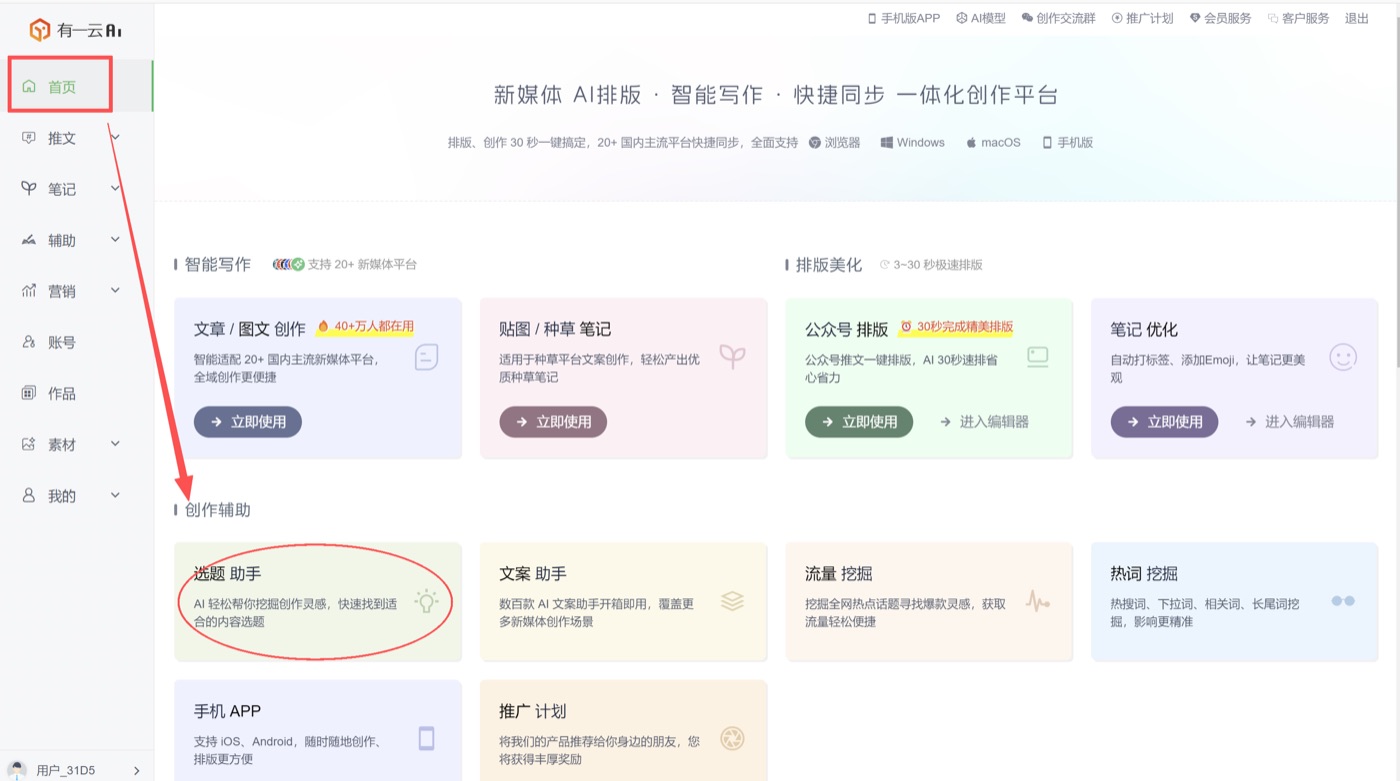
Task: Open 创作交流群 in top menu
Action: (1058, 18)
